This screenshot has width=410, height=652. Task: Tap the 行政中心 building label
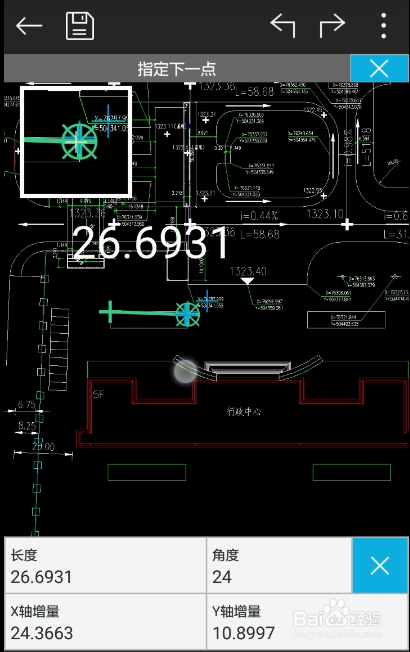pos(244,412)
